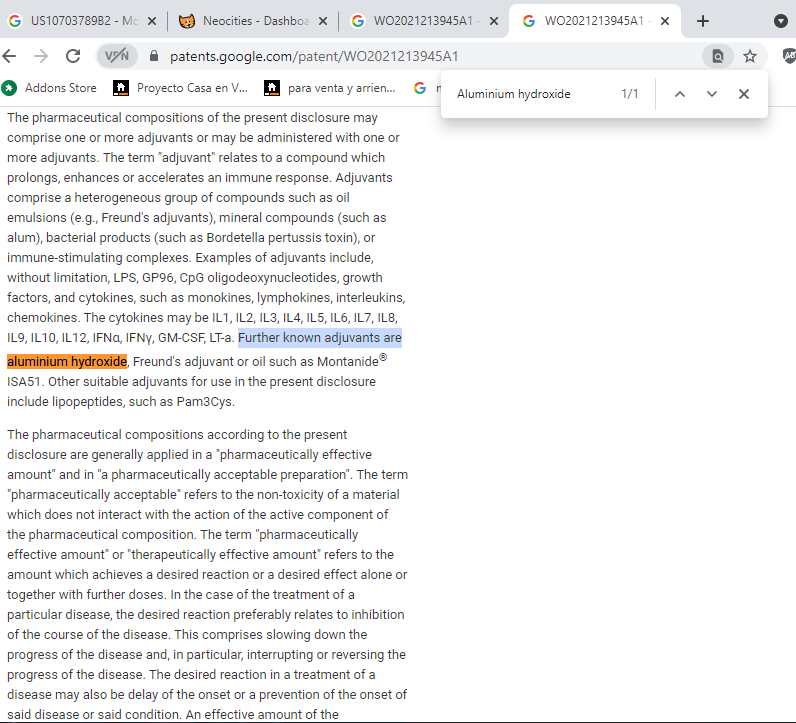
Task: Open the Proyecto Casa en V... bookmark
Action: pyautogui.click(x=181, y=88)
